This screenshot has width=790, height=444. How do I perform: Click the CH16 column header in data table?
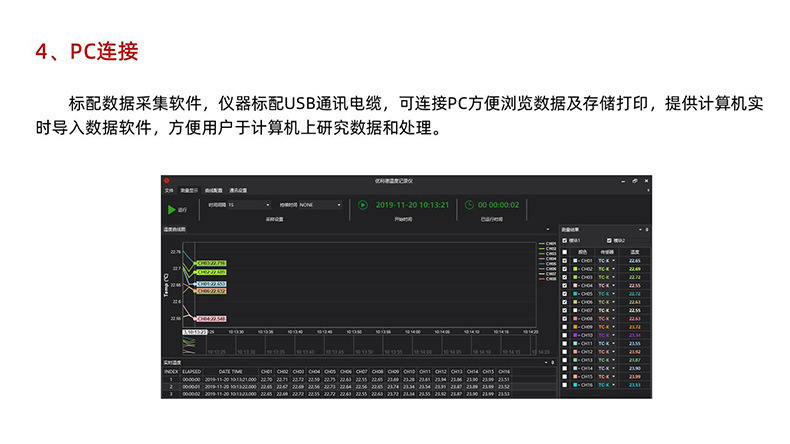[x=504, y=371]
